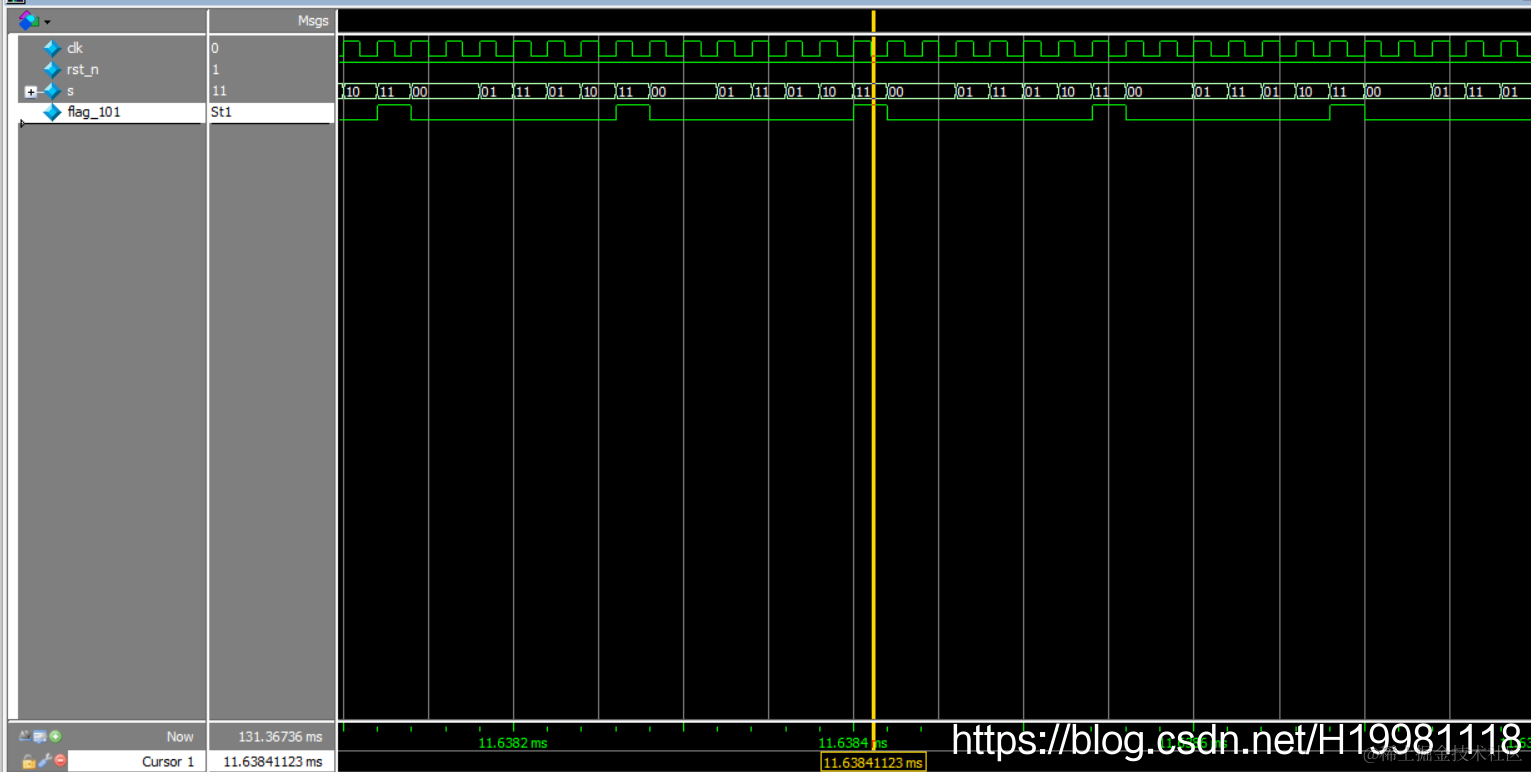
Task: Click the diamond icon beside s
Action: pyautogui.click(x=53, y=91)
